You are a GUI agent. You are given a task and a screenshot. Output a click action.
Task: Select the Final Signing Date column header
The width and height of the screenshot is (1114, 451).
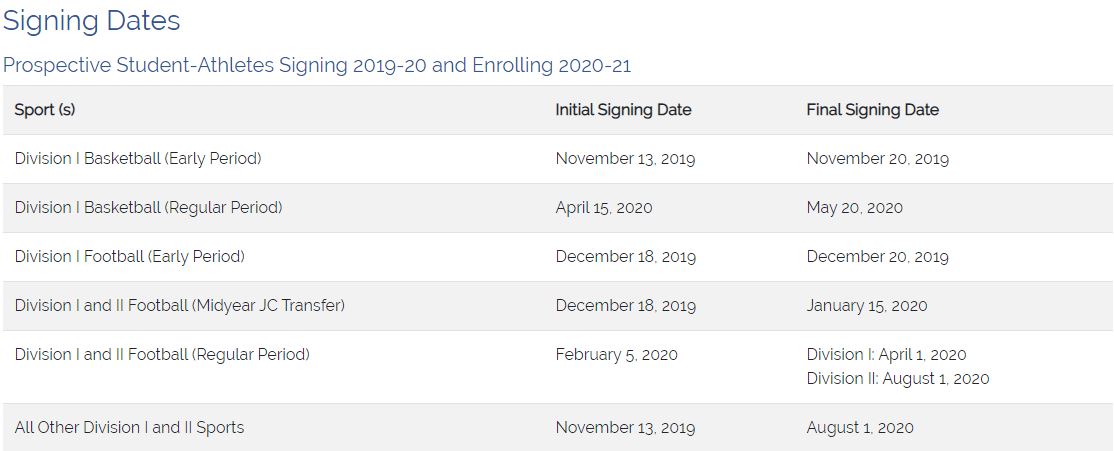pos(872,110)
